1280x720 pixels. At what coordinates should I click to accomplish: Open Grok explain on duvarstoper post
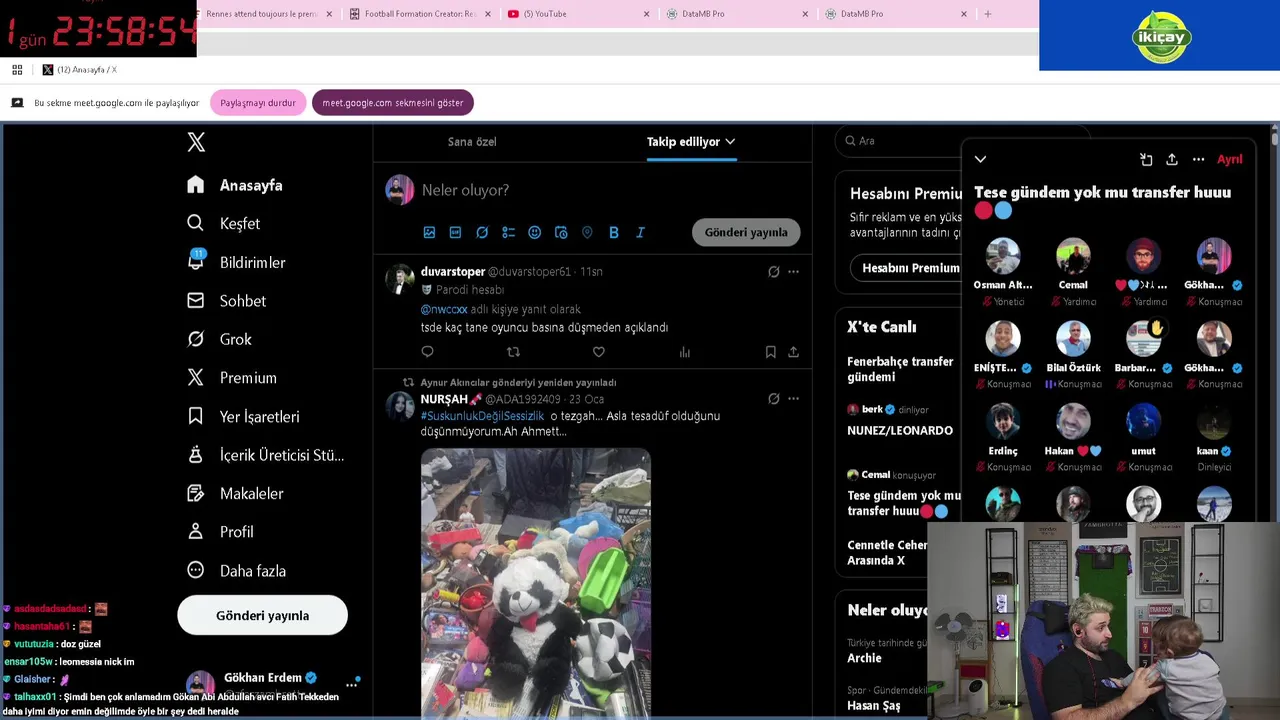click(773, 271)
